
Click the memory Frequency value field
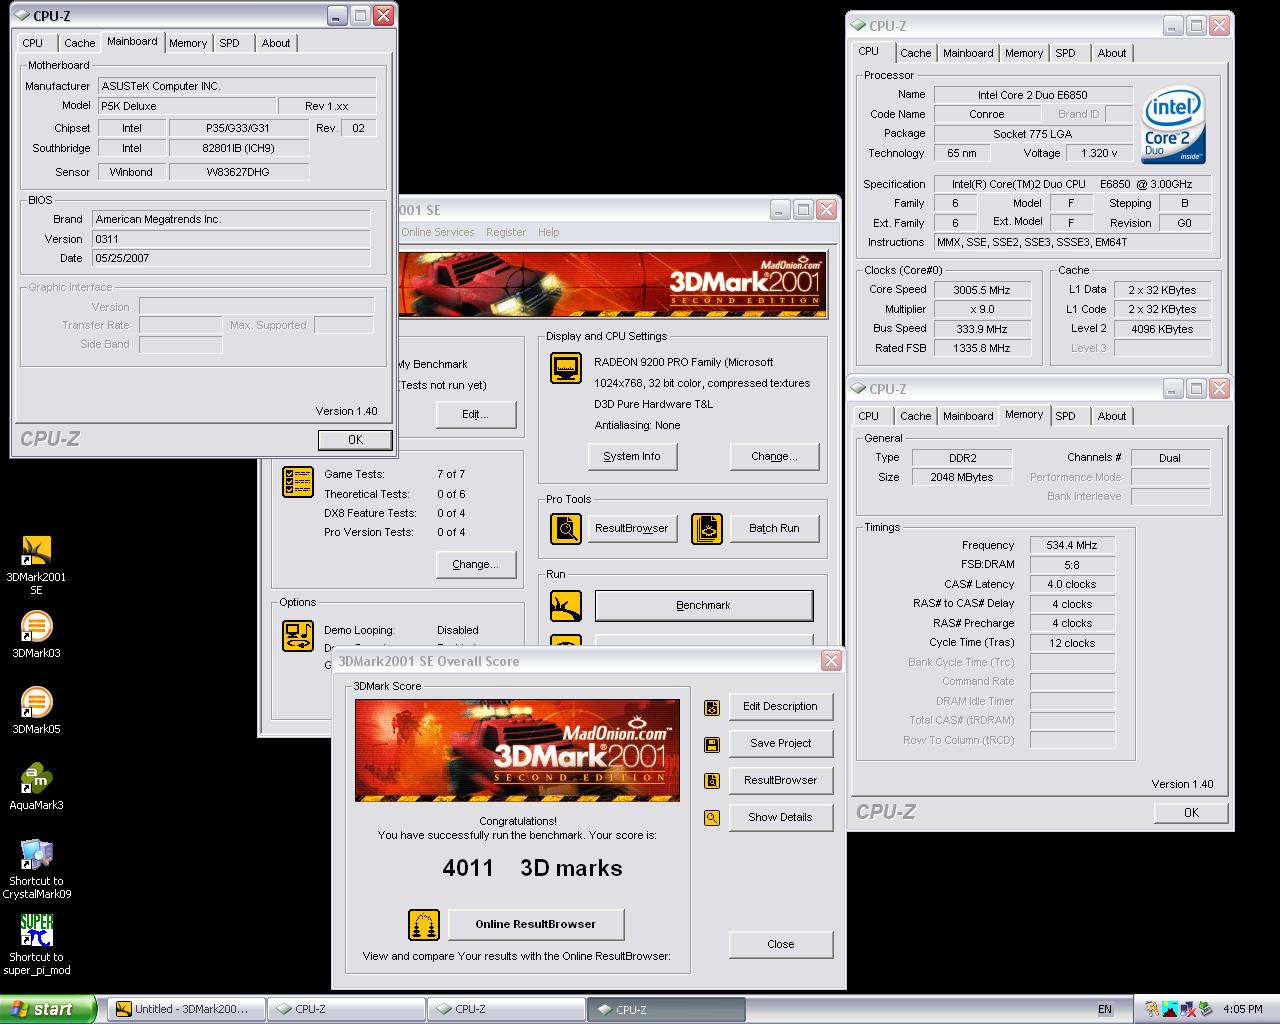click(1072, 546)
